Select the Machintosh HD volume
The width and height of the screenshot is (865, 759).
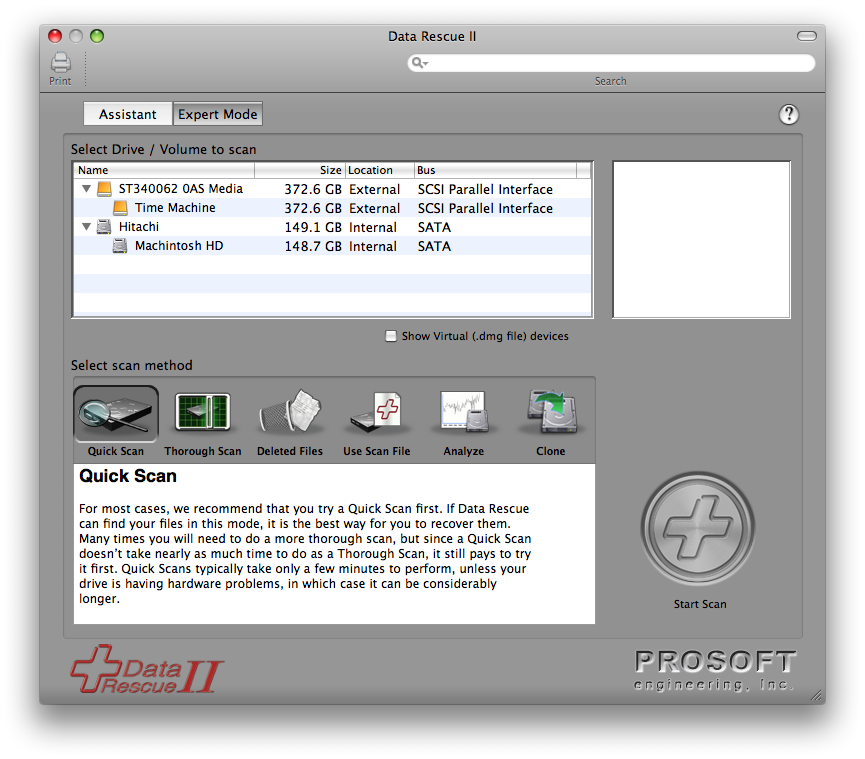(x=332, y=246)
